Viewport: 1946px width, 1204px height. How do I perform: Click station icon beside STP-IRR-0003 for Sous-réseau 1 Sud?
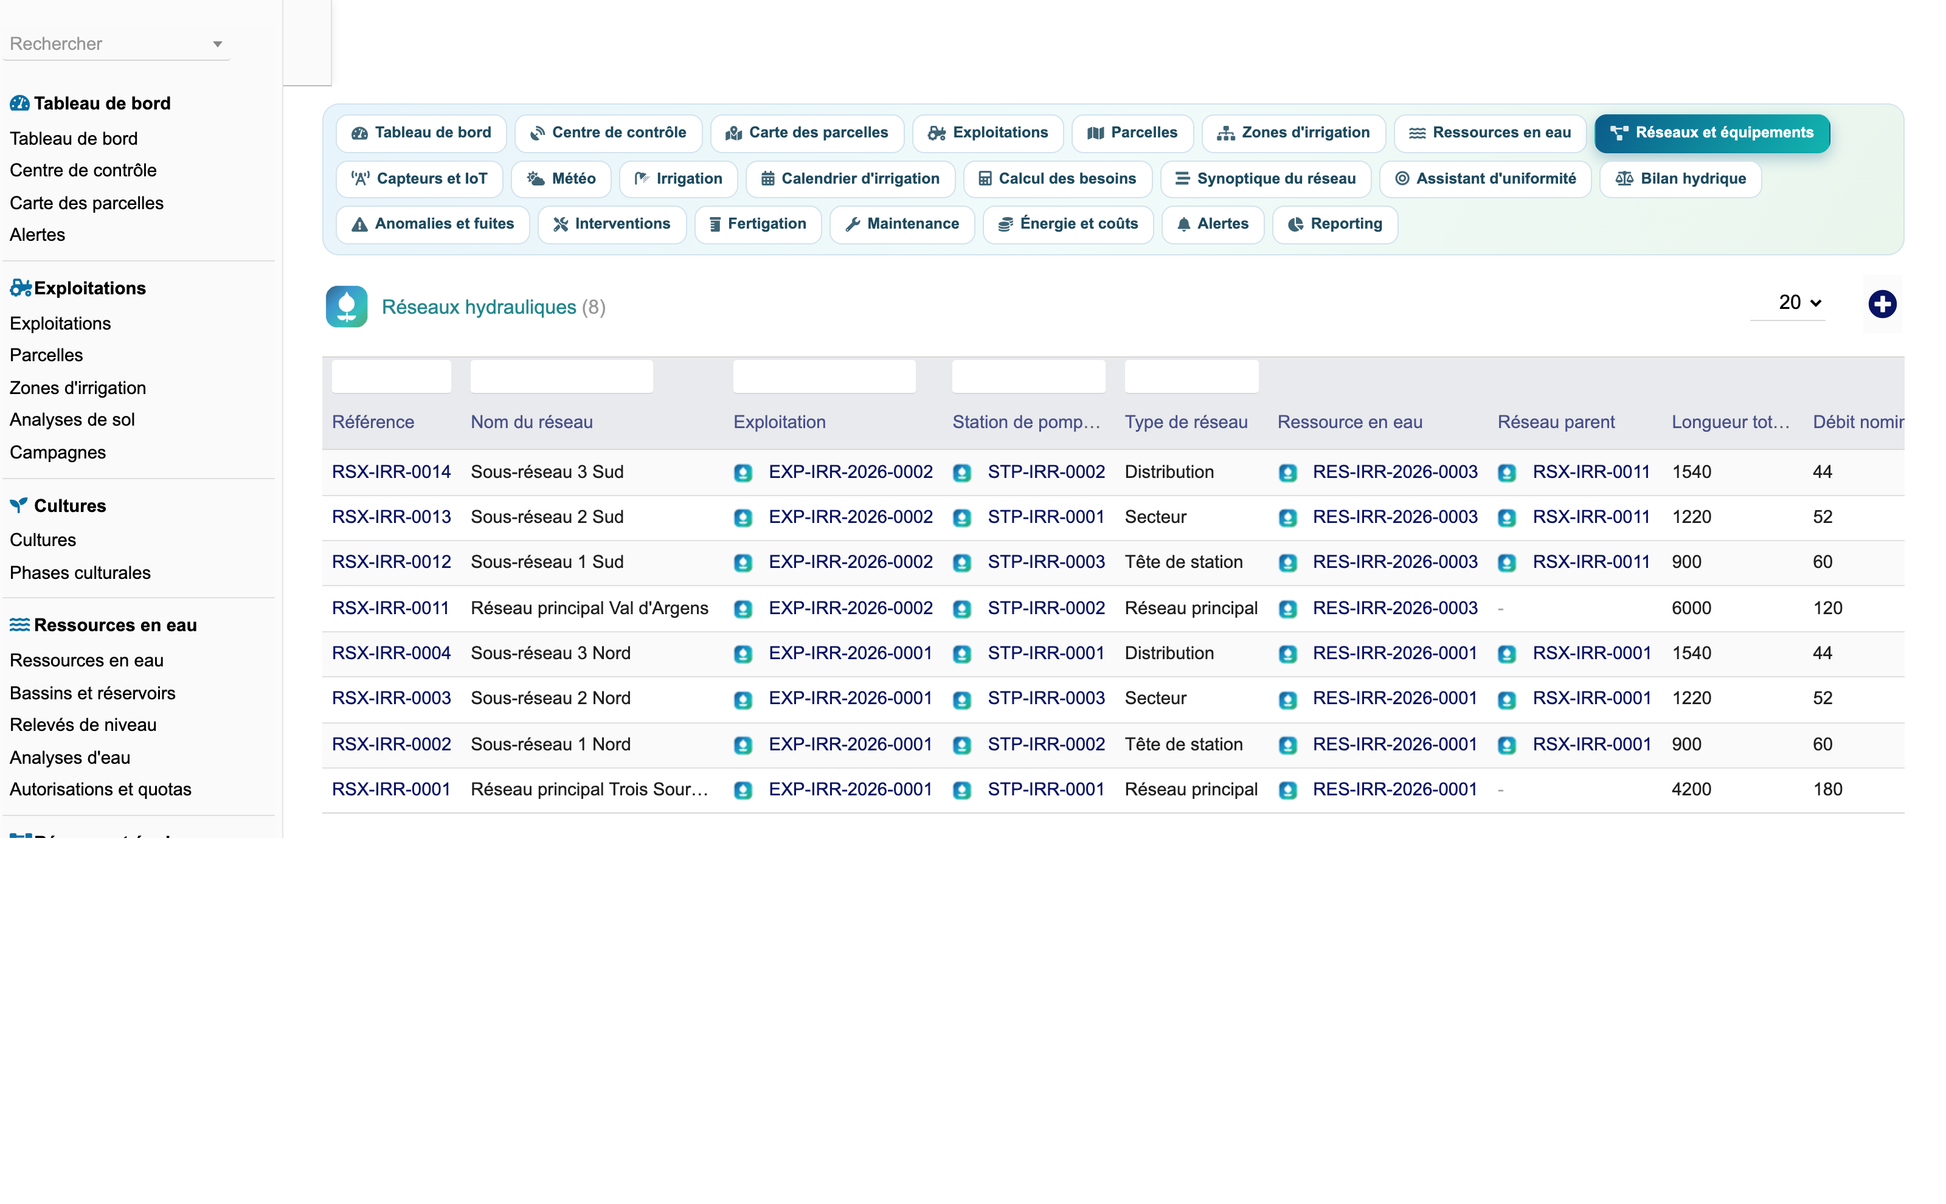pyautogui.click(x=962, y=563)
